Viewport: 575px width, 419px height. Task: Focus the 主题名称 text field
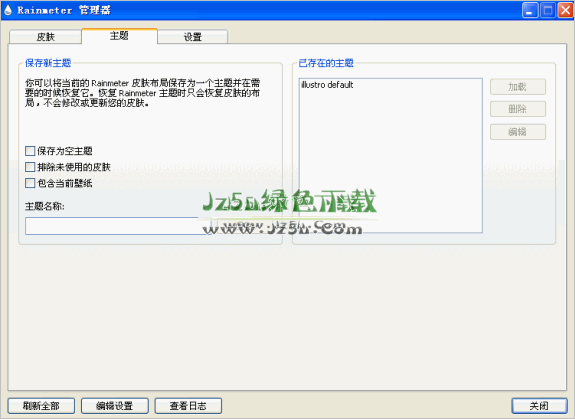point(118,226)
